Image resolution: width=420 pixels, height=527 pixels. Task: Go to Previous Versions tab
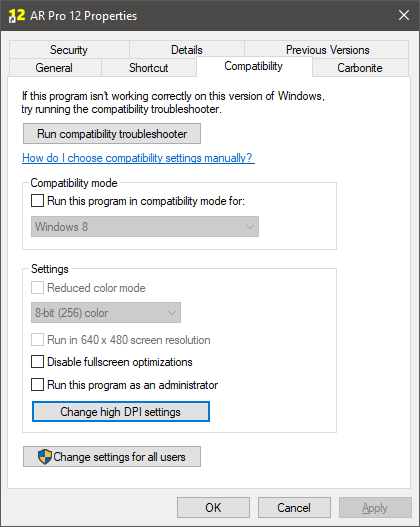pyautogui.click(x=327, y=50)
